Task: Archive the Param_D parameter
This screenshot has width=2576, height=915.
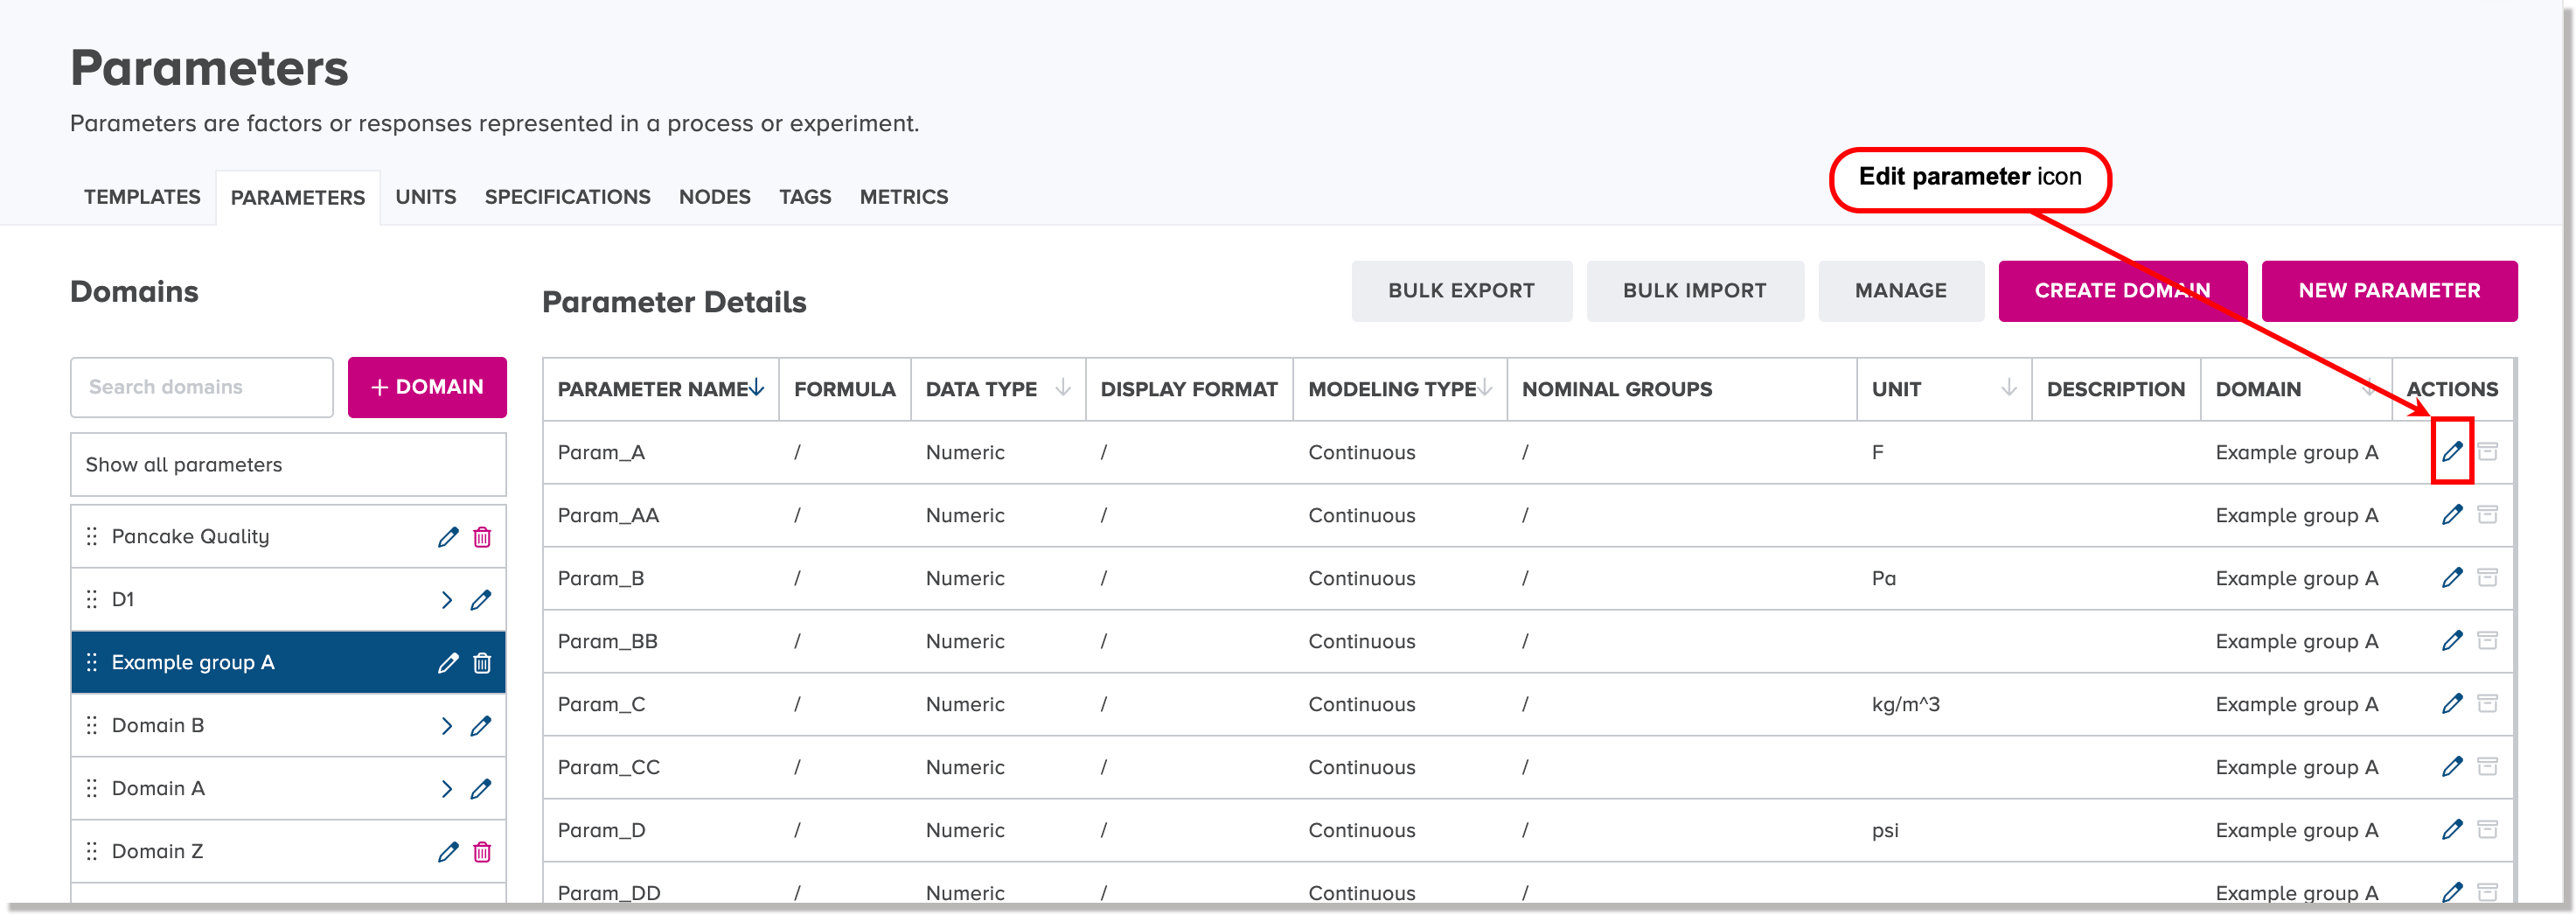Action: pyautogui.click(x=2487, y=830)
